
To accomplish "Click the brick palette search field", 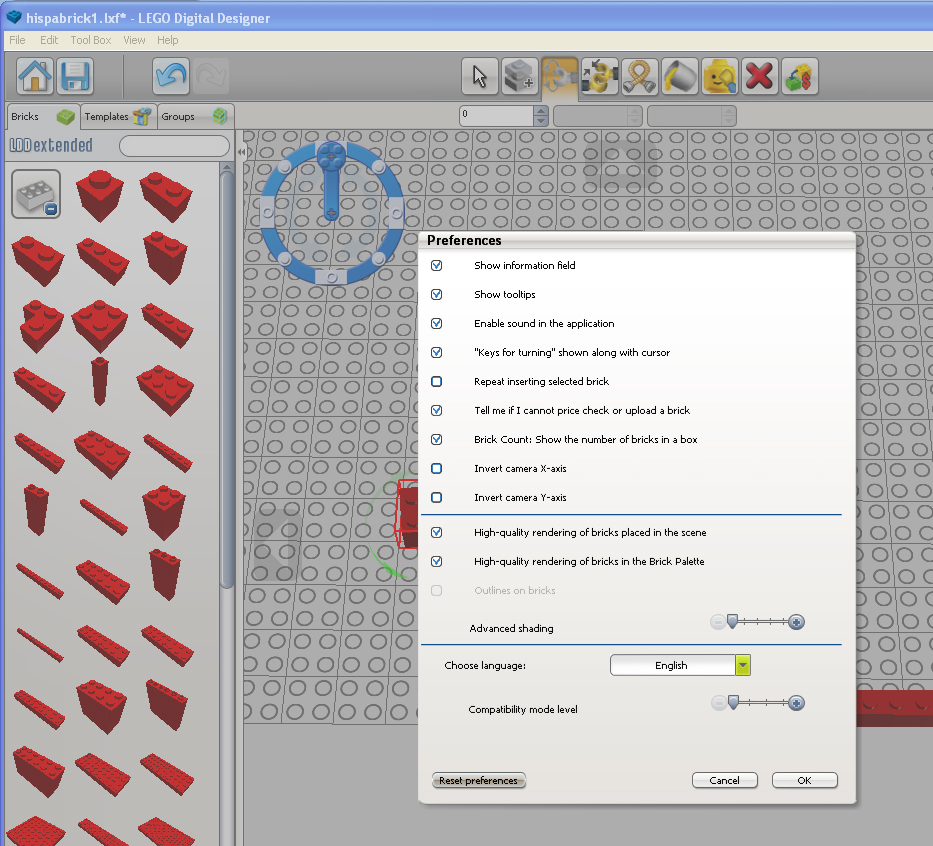I will pos(174,146).
